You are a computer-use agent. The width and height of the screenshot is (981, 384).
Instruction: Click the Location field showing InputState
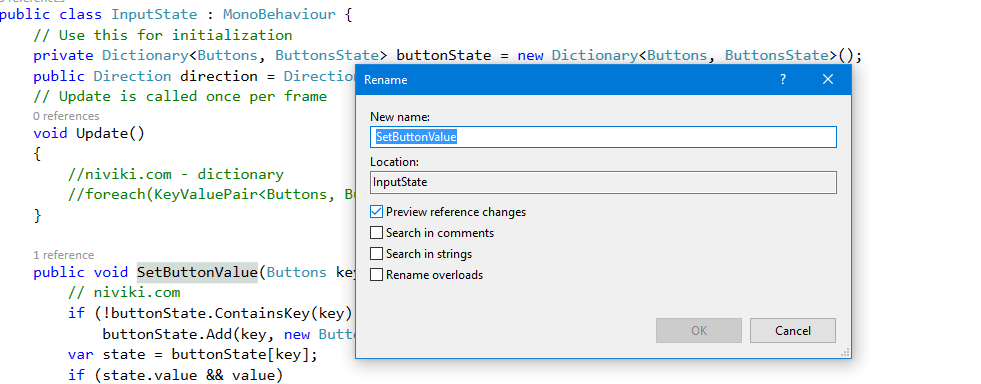[x=603, y=183]
